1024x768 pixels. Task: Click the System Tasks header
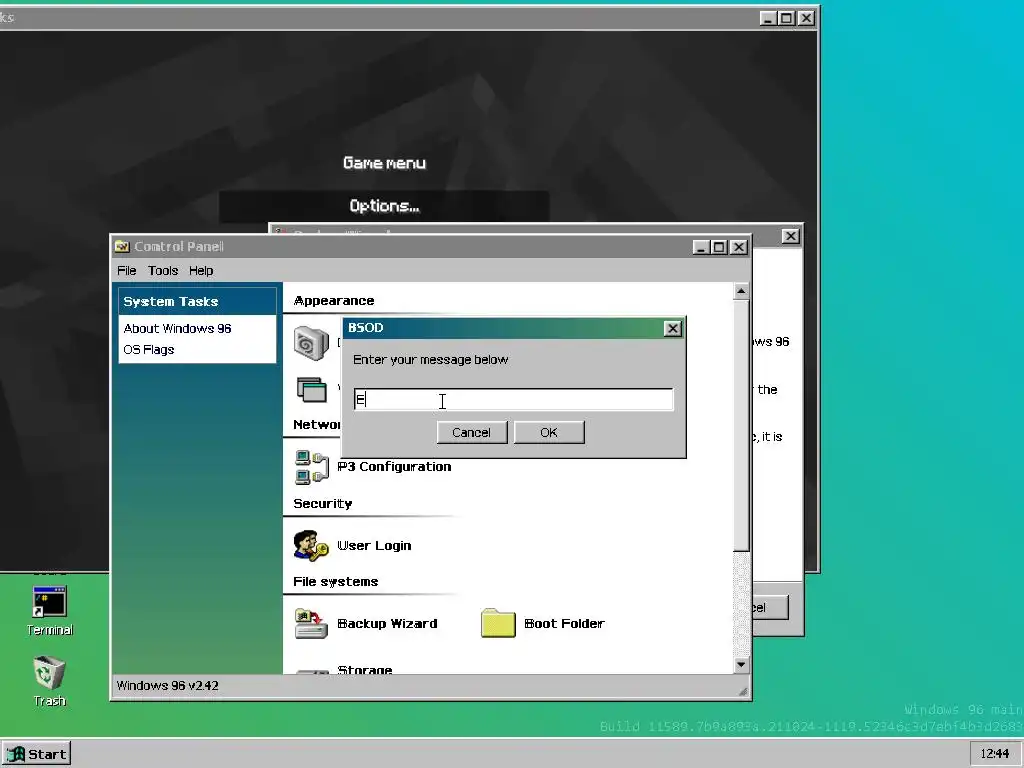(197, 301)
